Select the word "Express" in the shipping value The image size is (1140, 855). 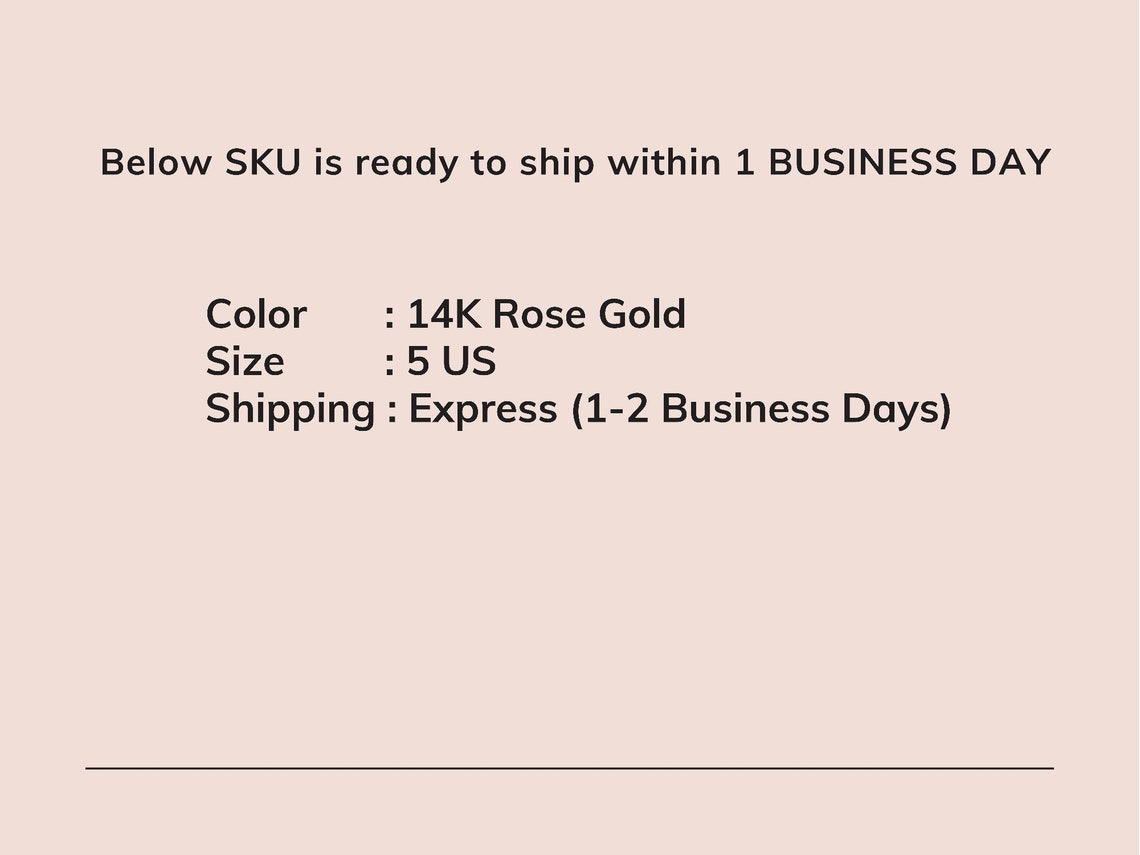click(483, 411)
